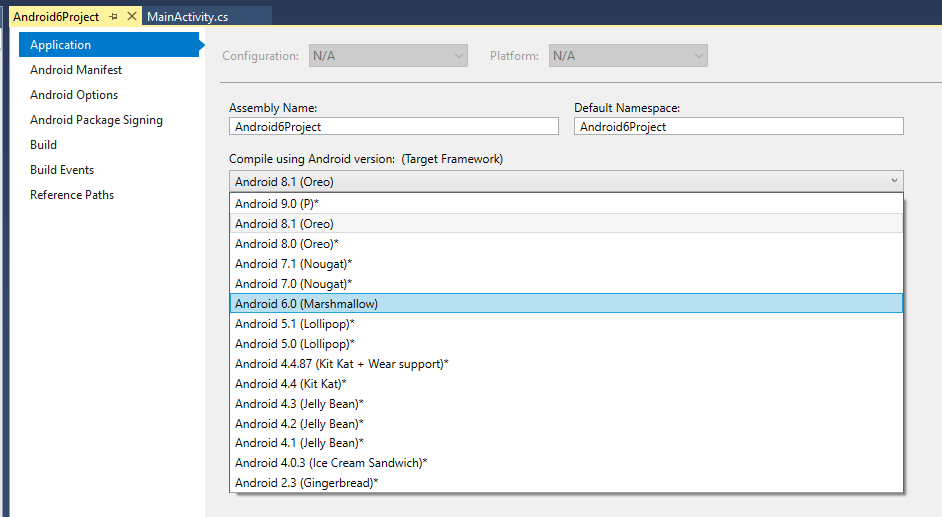
Task: Click the Default Namespace input field
Action: click(x=738, y=126)
